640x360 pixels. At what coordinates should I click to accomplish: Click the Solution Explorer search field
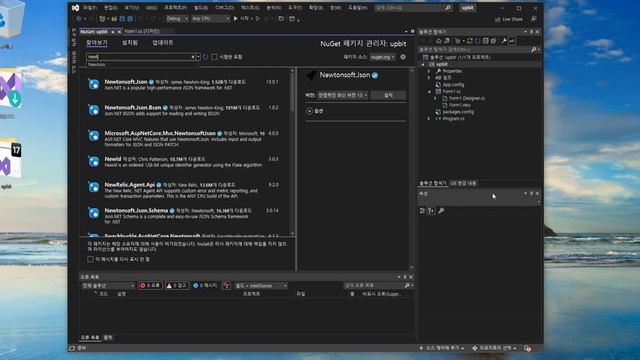click(x=478, y=49)
